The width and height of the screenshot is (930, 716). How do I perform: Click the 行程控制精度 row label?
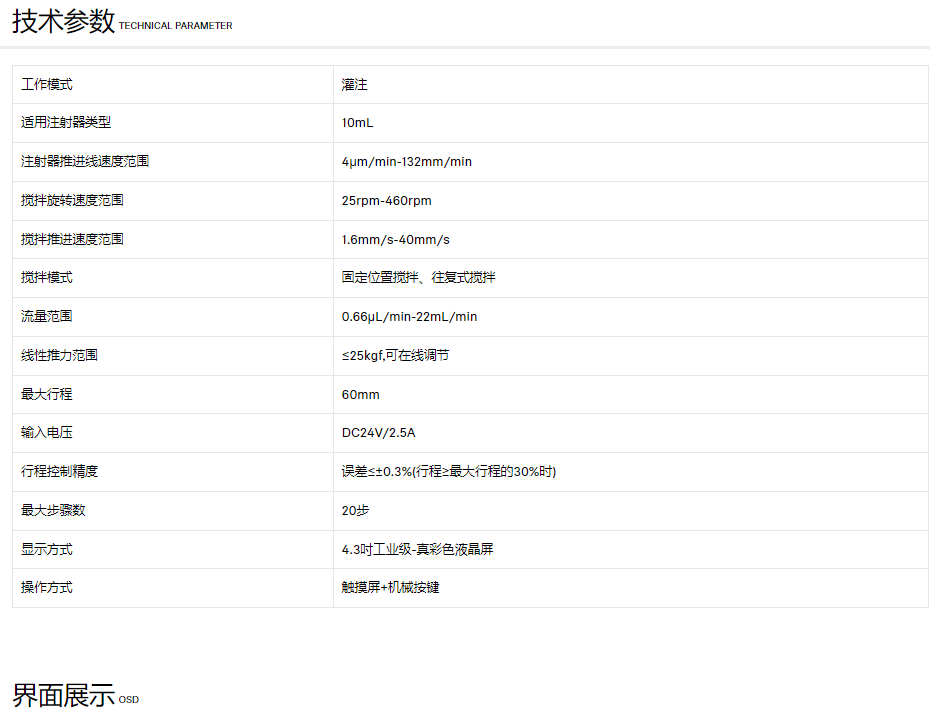click(59, 471)
